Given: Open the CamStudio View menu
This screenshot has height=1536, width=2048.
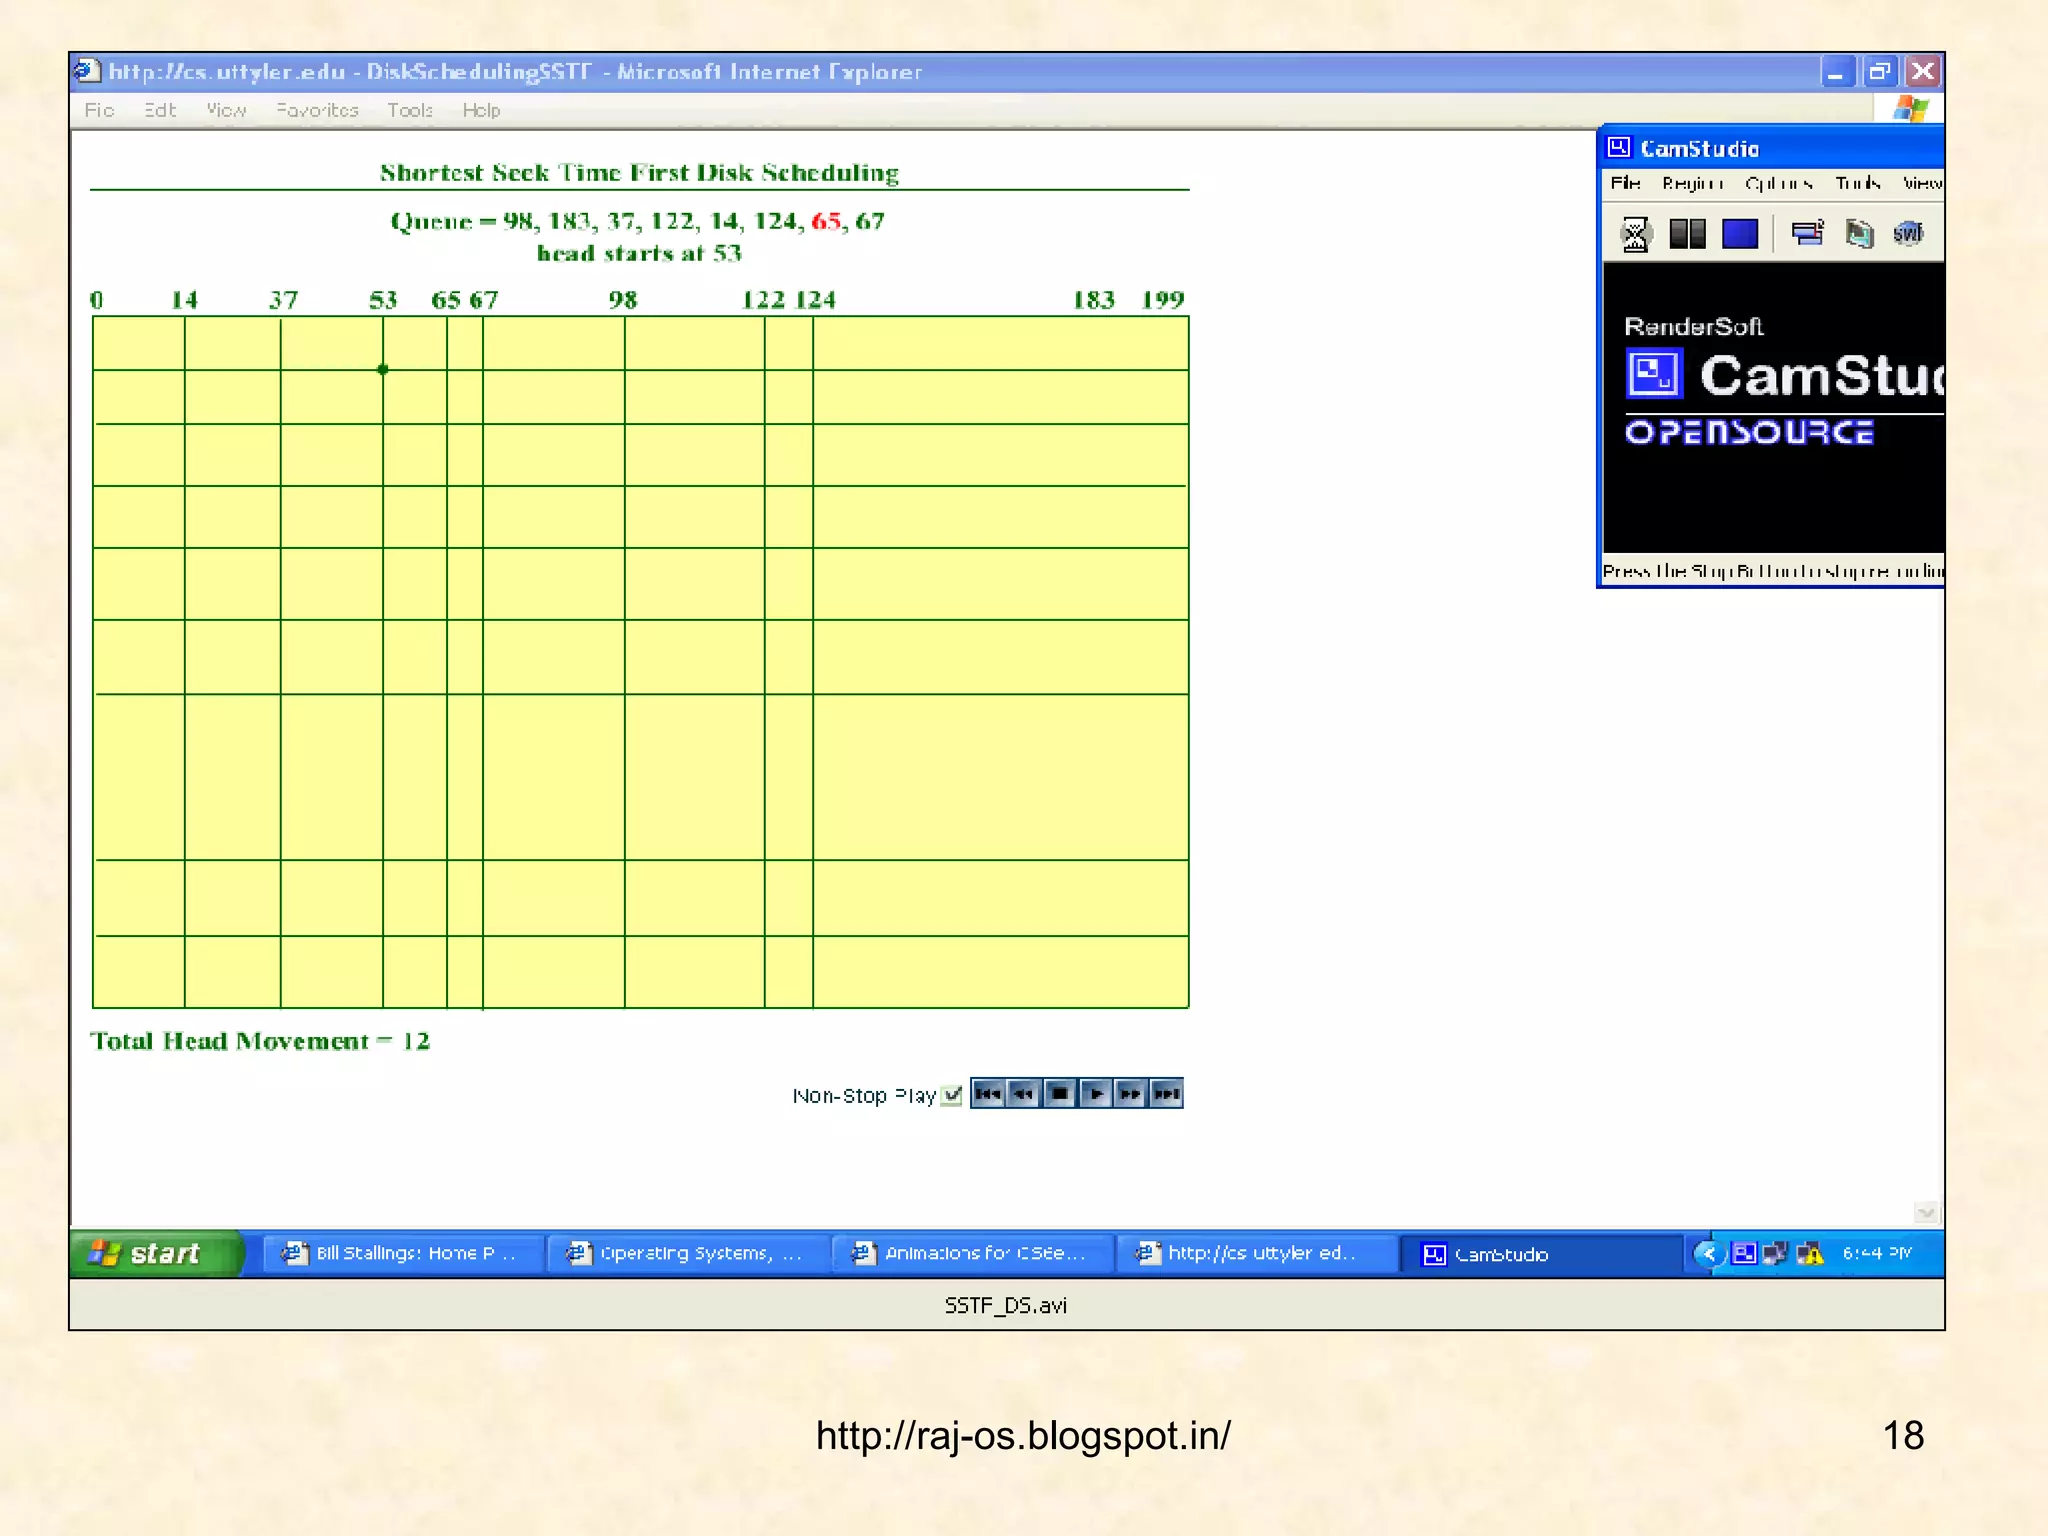Looking at the screenshot, I should [1922, 183].
